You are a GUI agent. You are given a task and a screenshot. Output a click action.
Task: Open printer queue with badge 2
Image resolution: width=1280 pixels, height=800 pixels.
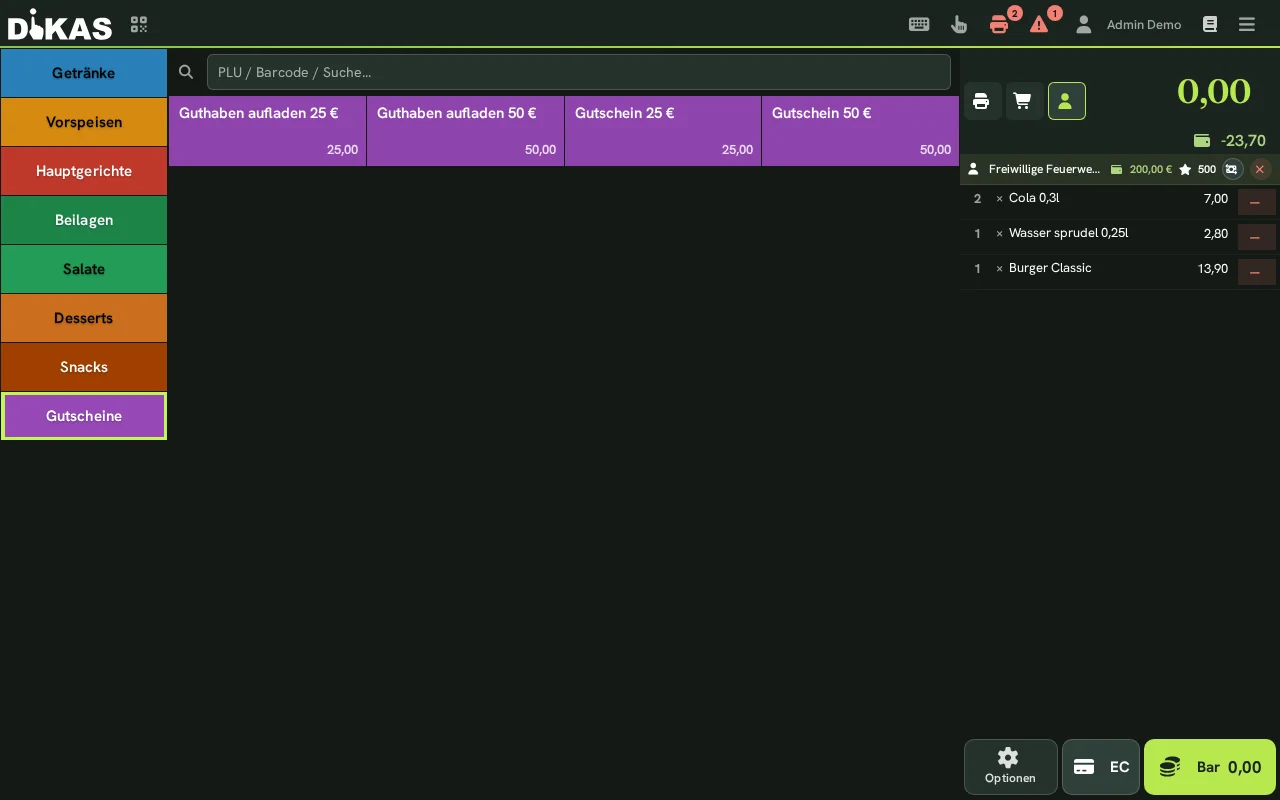click(x=999, y=24)
